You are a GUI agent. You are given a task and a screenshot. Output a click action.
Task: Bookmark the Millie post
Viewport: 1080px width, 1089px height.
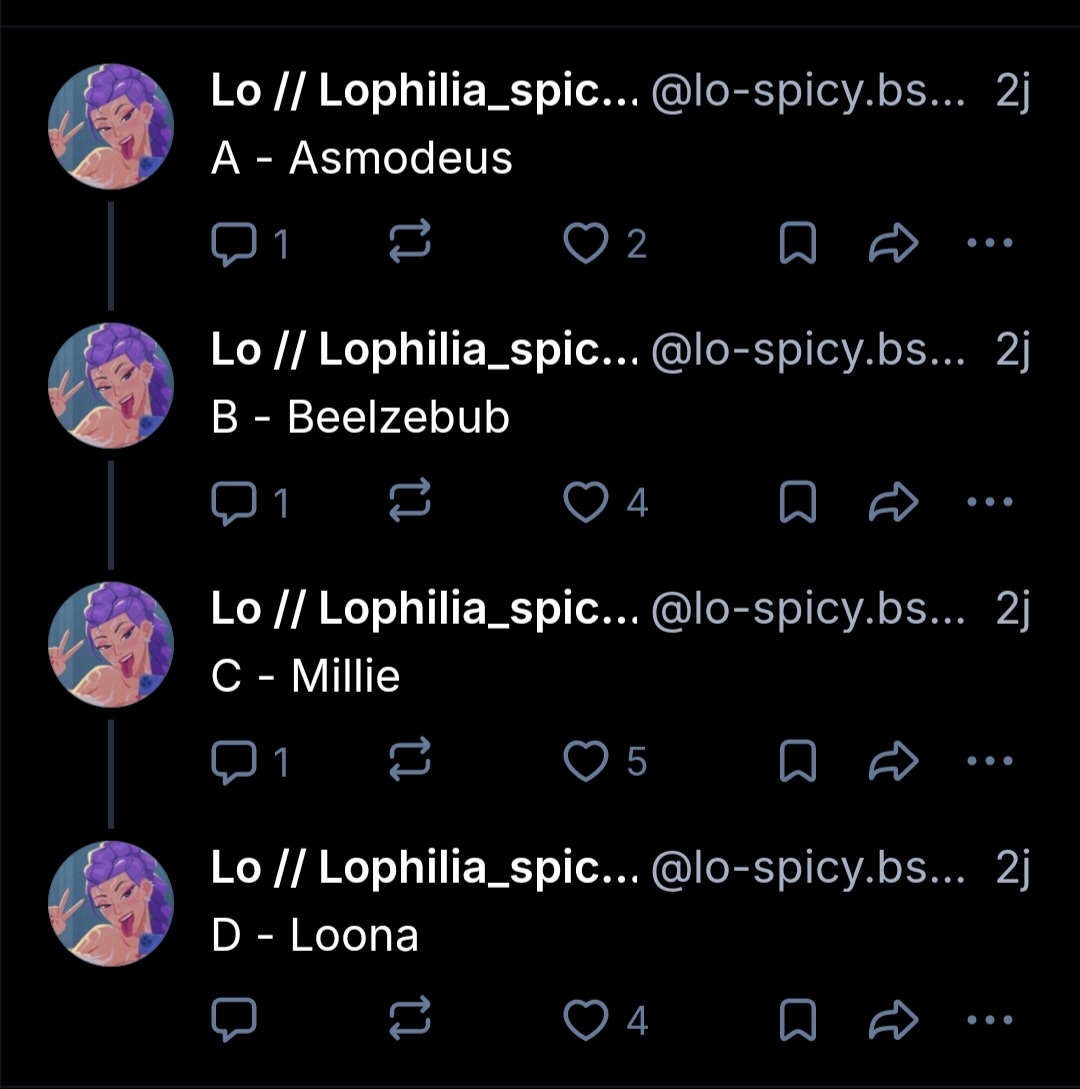click(x=797, y=762)
